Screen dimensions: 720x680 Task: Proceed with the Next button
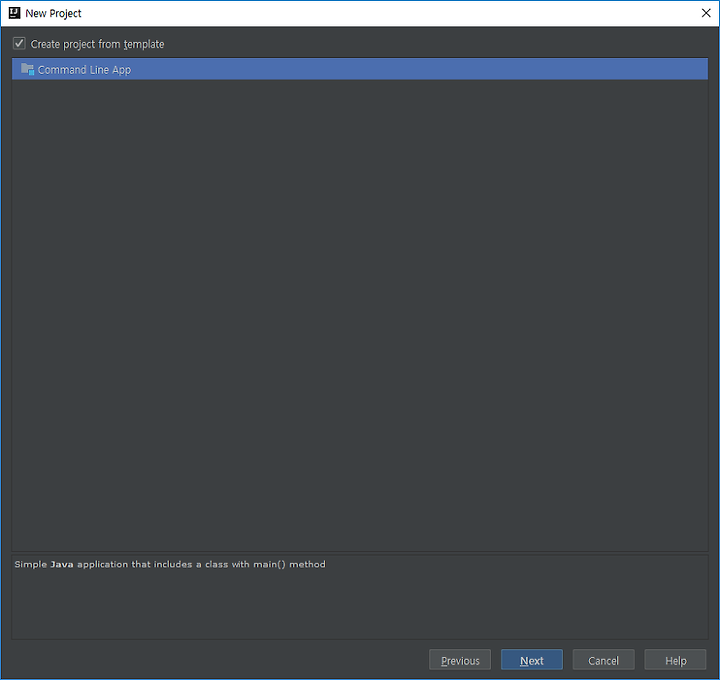(532, 660)
